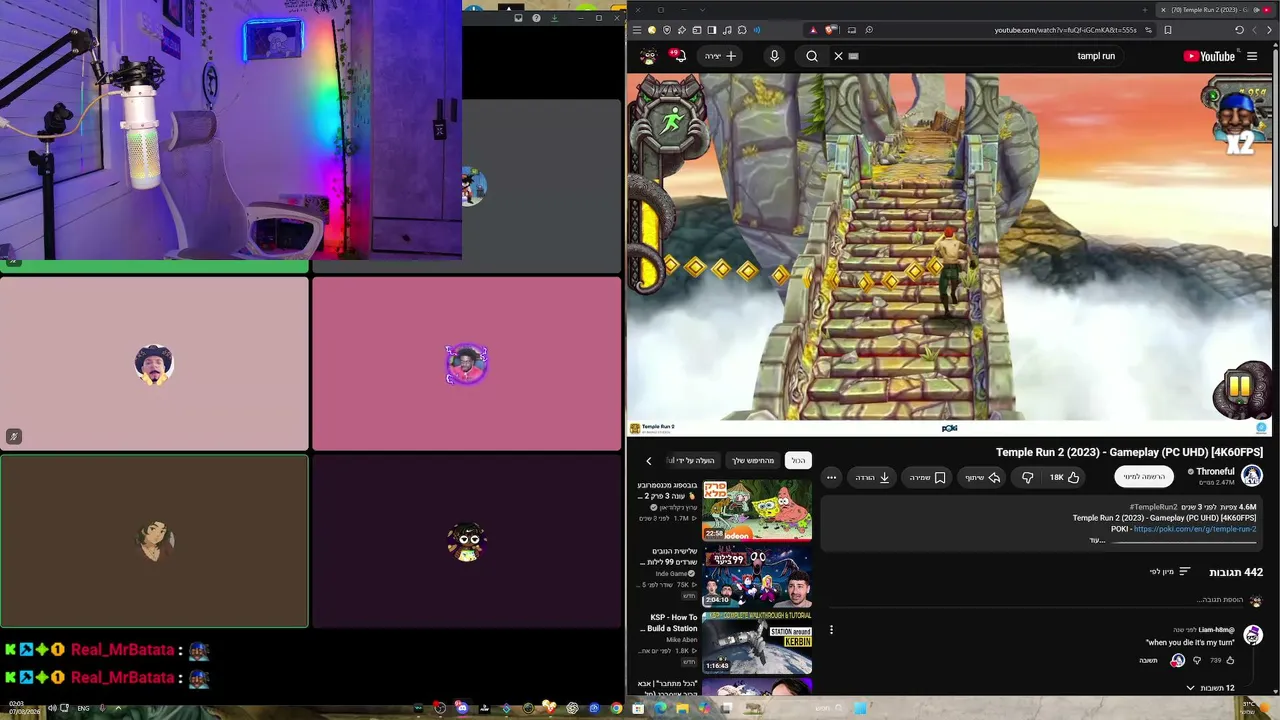
Task: Open the 2:04:10 recommended video thumbnail
Action: (757, 576)
